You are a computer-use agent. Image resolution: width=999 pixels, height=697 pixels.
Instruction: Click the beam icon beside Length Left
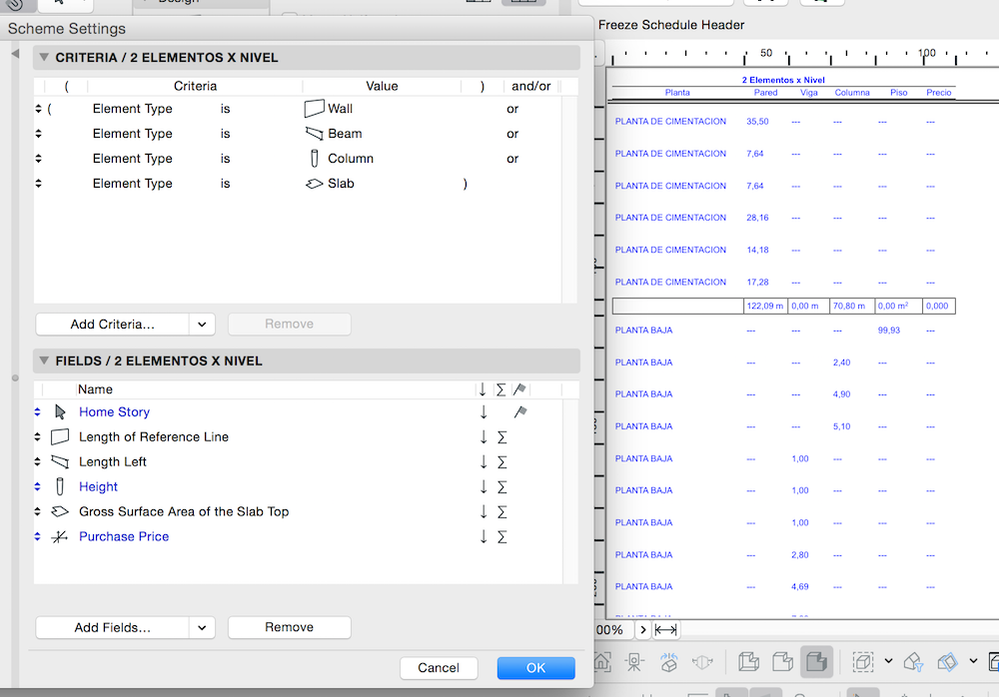pos(60,462)
